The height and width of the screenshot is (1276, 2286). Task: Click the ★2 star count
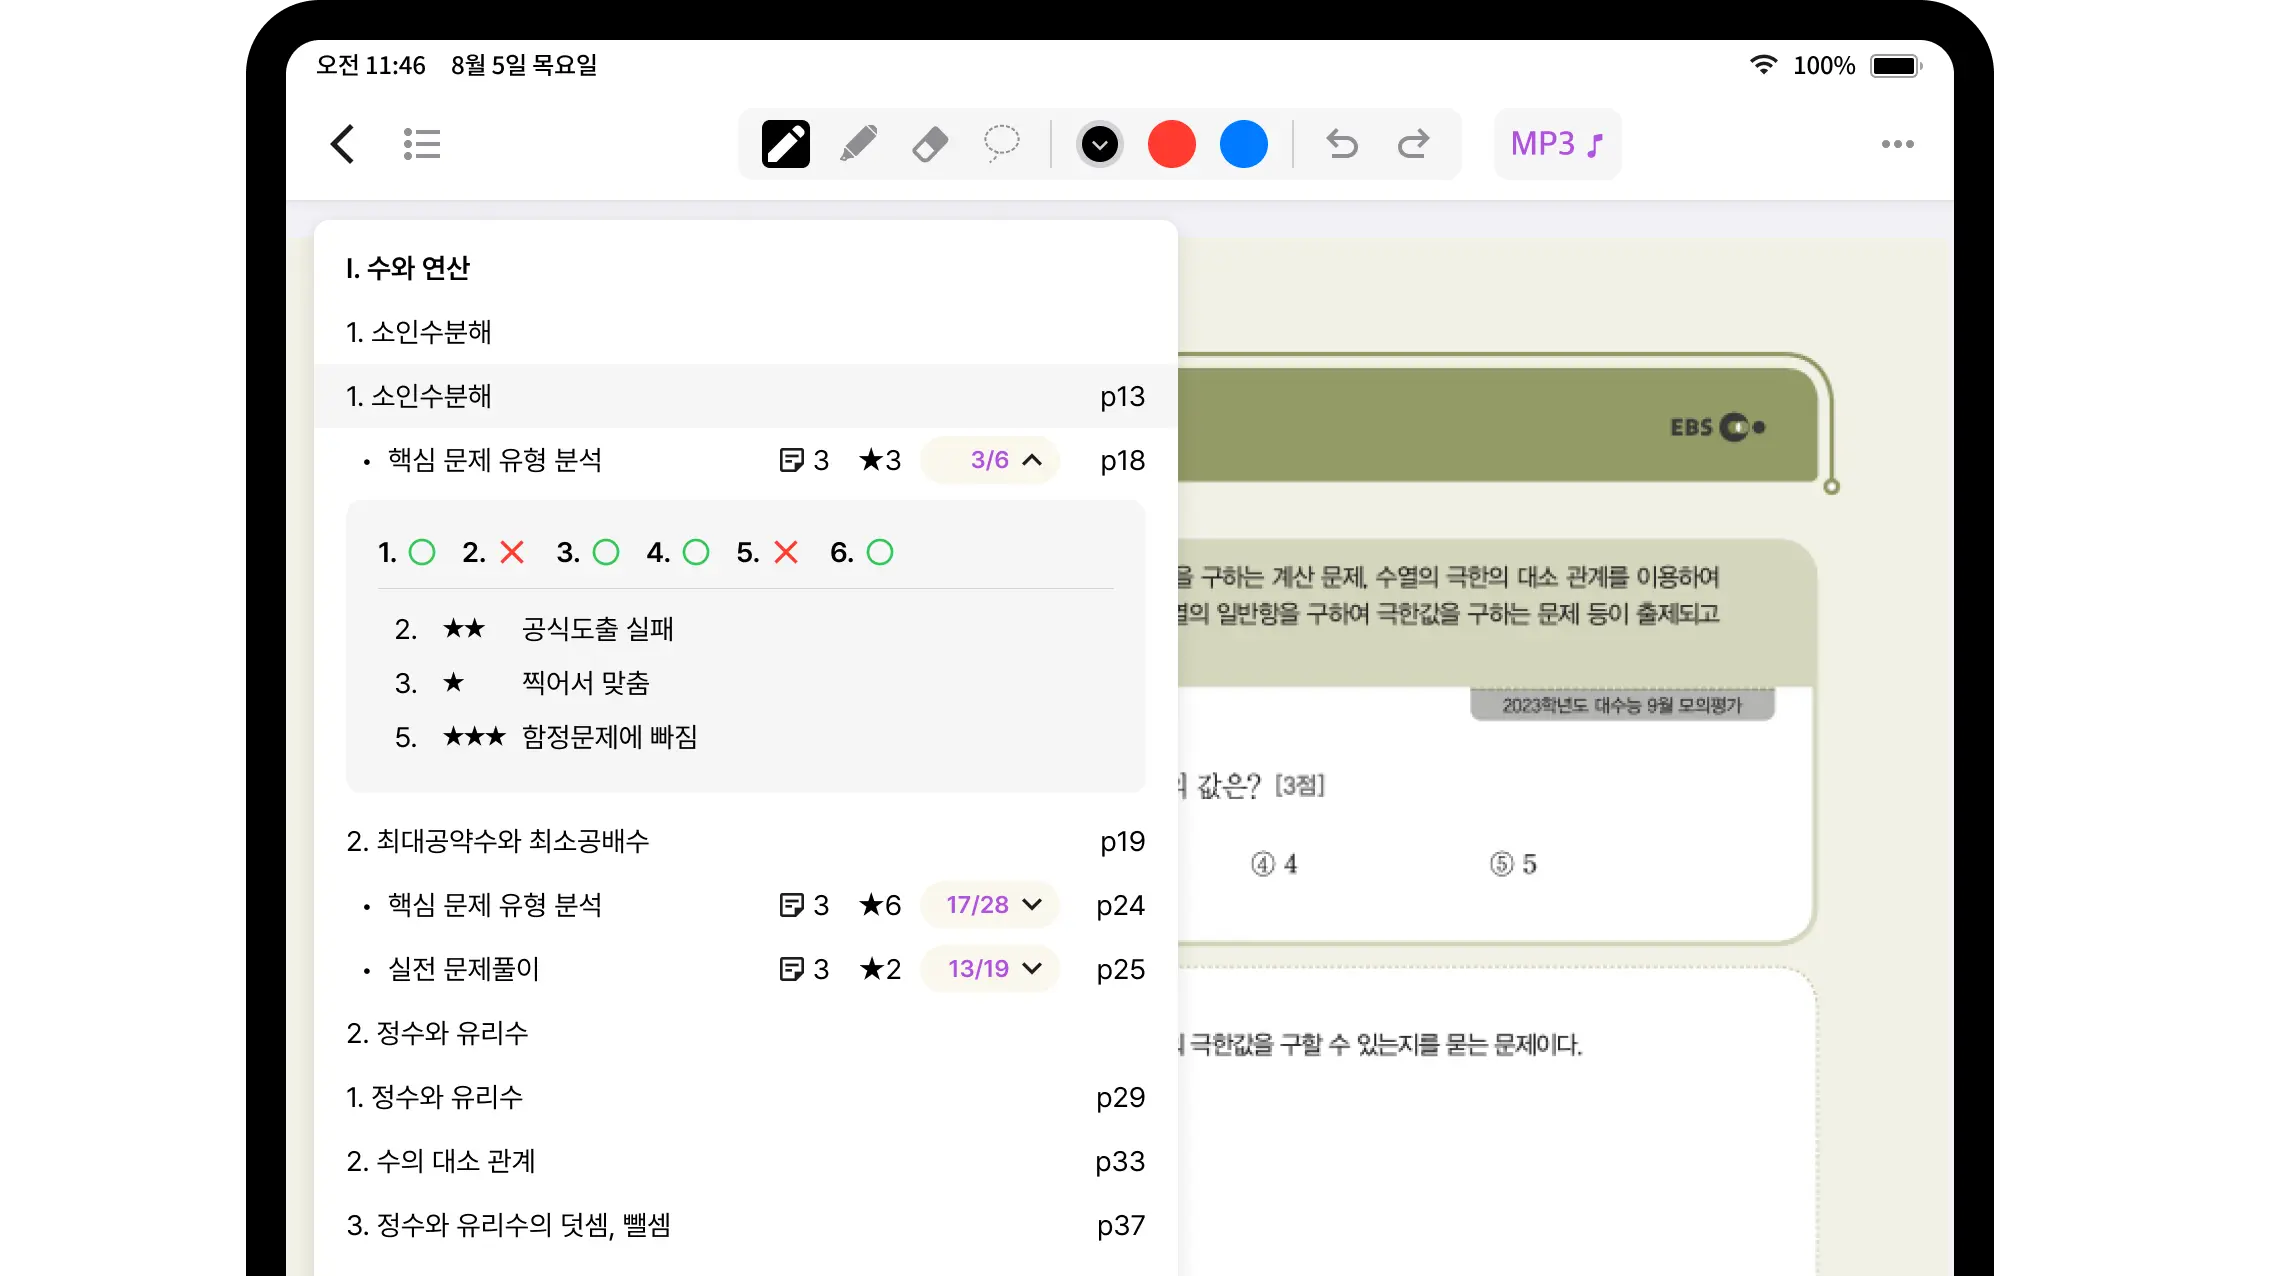[880, 969]
